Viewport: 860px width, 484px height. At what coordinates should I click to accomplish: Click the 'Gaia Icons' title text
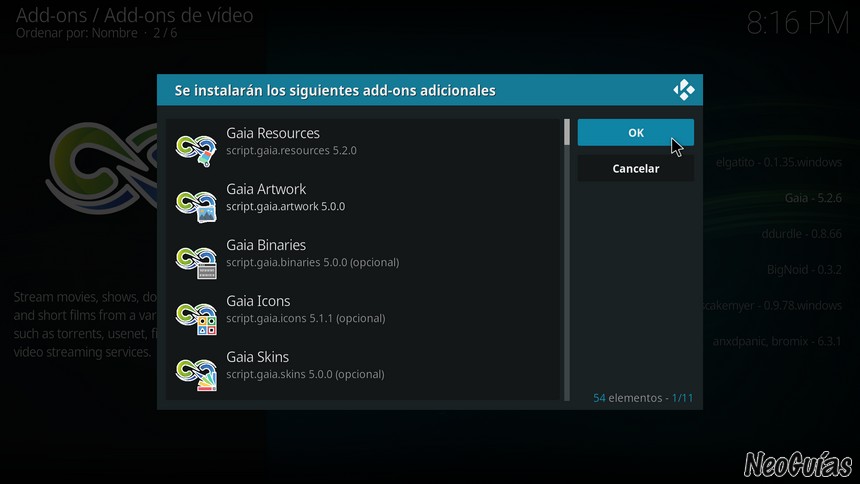point(258,301)
